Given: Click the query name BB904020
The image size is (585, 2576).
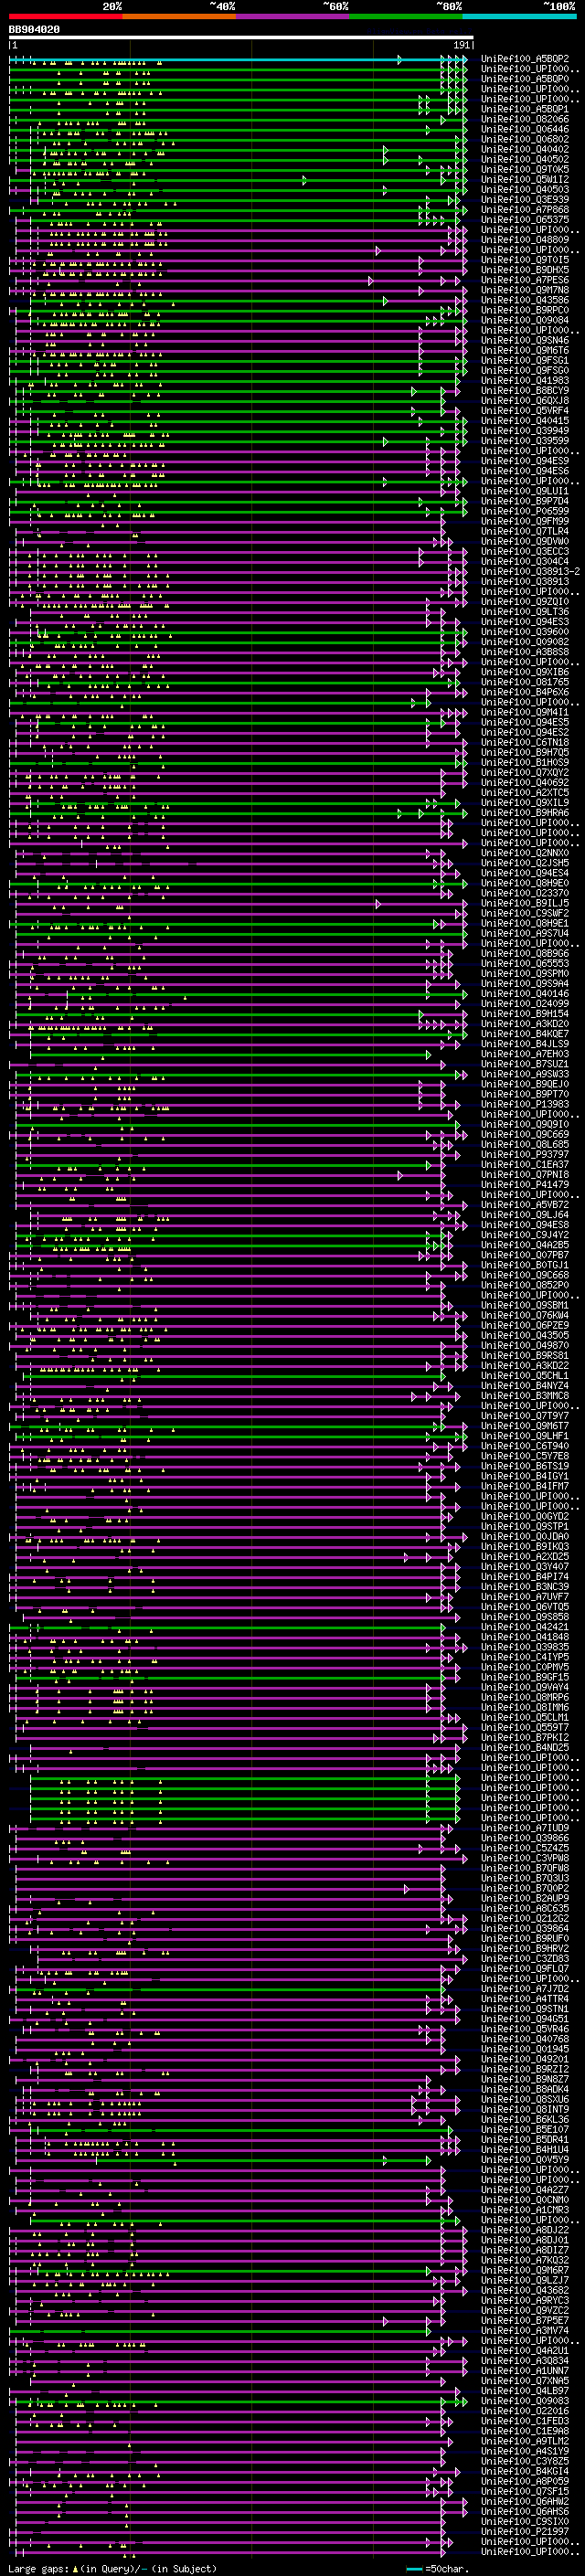Looking at the screenshot, I should [x=34, y=30].
